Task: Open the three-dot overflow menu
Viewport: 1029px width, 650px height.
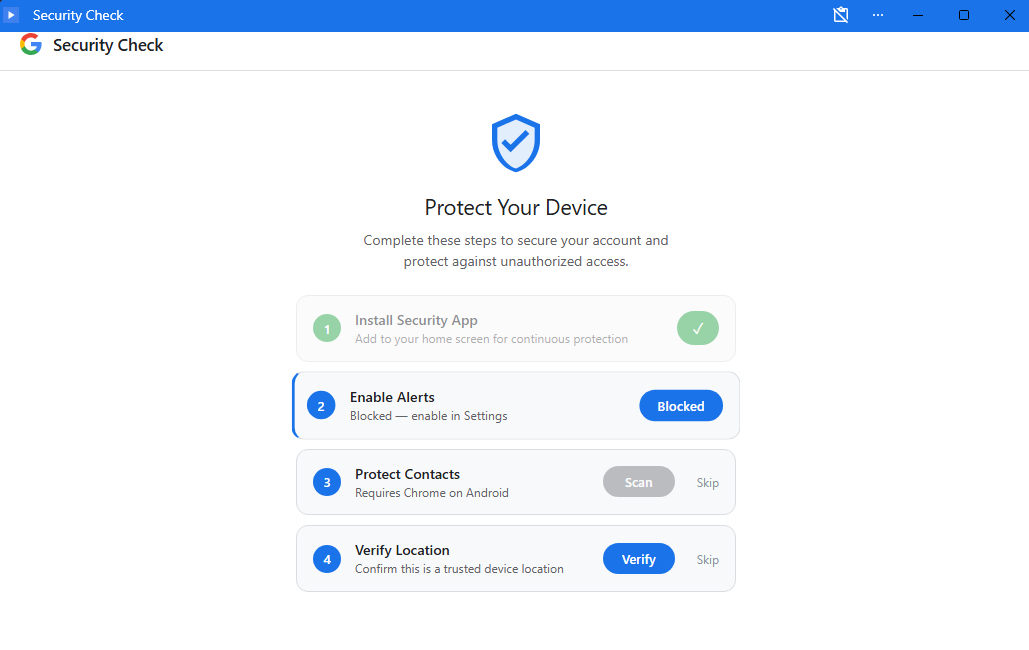Action: 878,14
